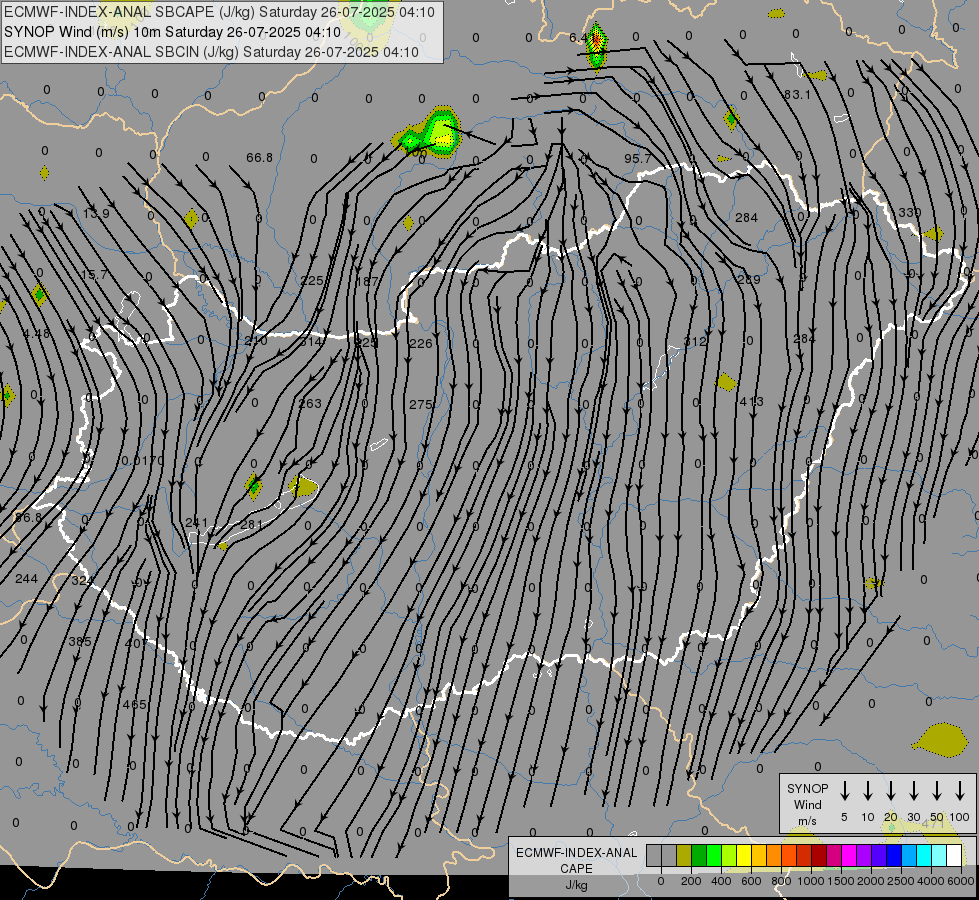Click the 226 grid value on the map
Viewport: 979px width, 900px height.
click(421, 344)
